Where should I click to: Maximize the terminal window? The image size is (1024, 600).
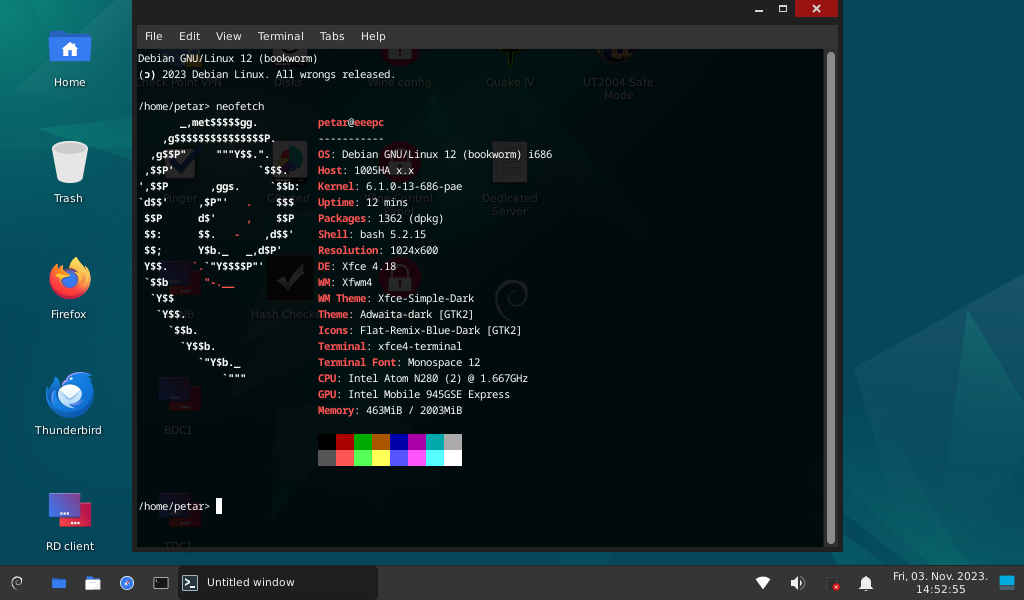[783, 9]
